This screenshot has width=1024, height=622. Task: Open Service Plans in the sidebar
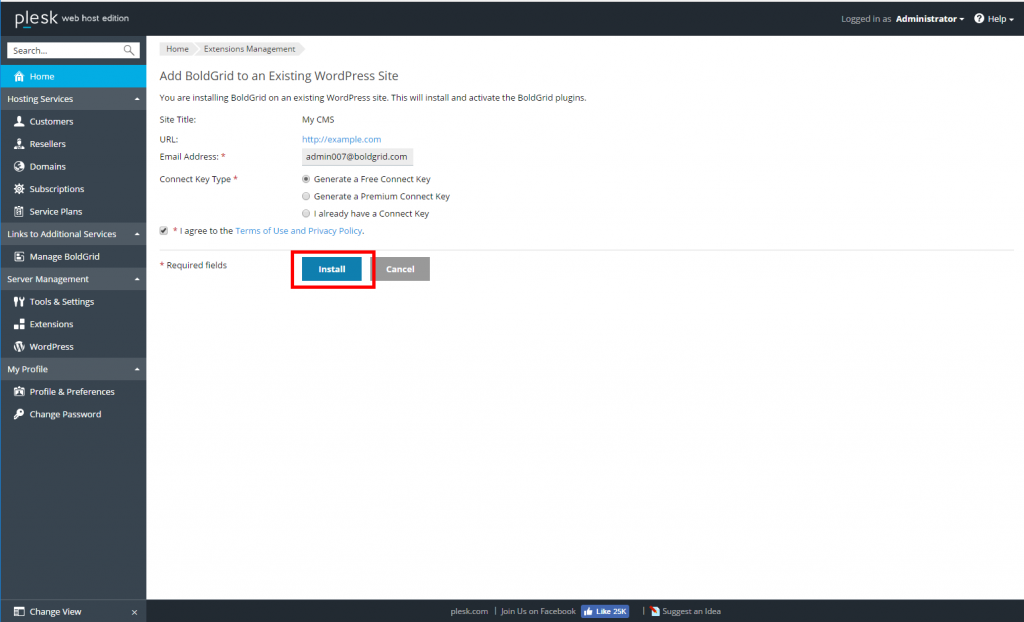(x=73, y=212)
